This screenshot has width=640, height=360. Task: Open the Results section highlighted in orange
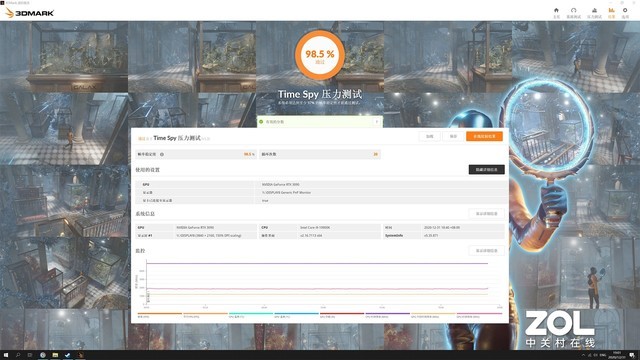coord(611,13)
